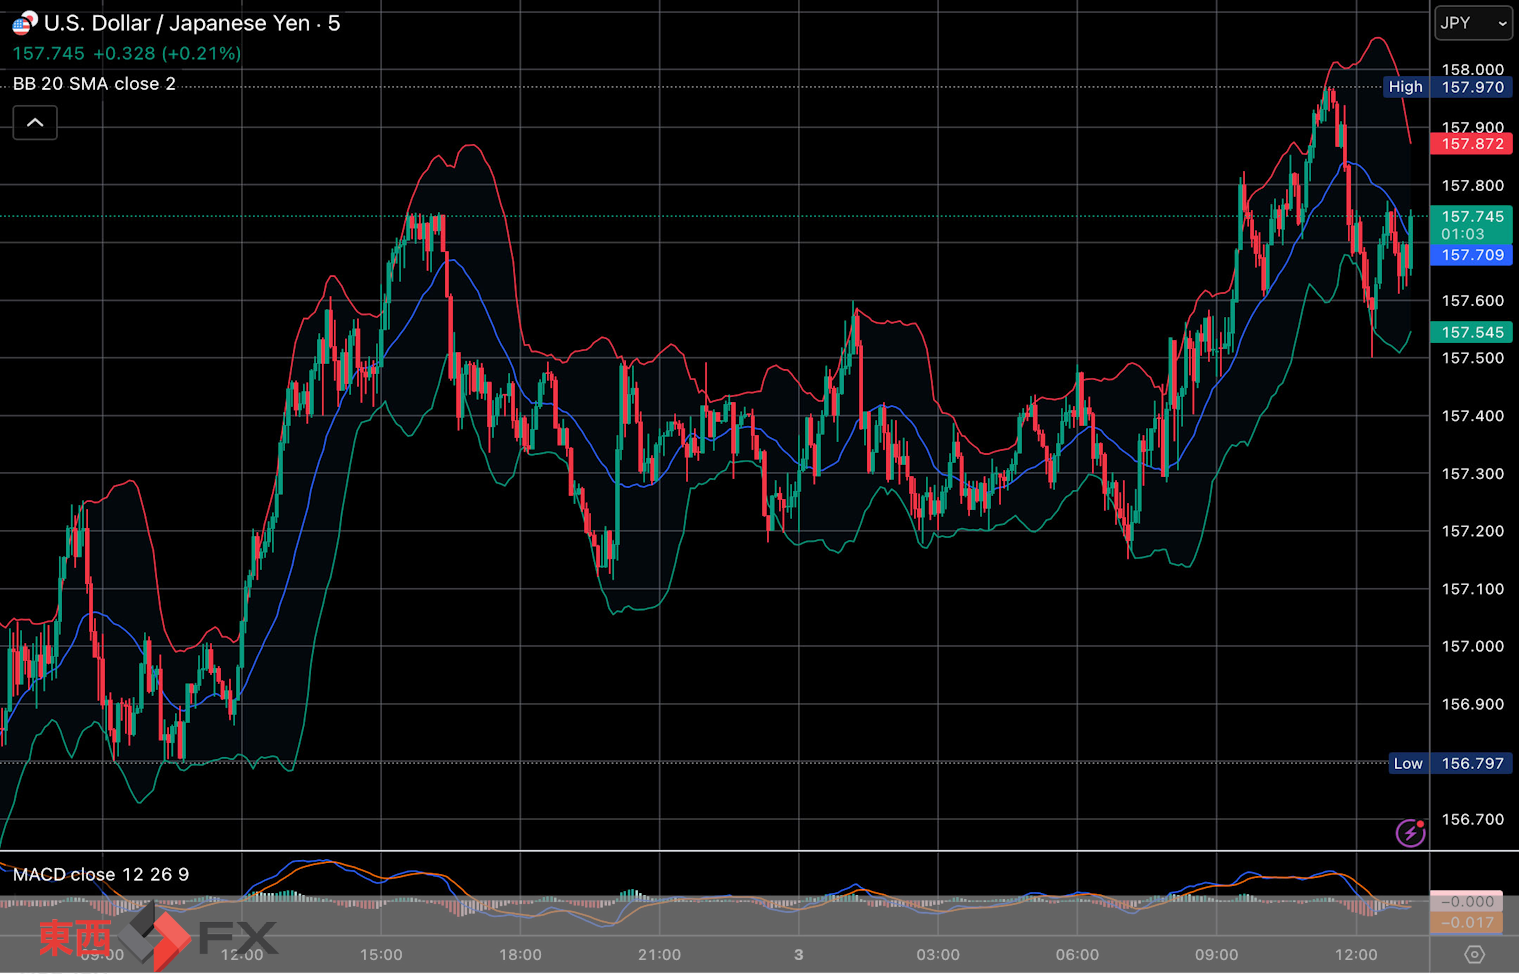1519x974 pixels.
Task: Select the BB 20 SMA close 2 legend
Action: pos(94,84)
